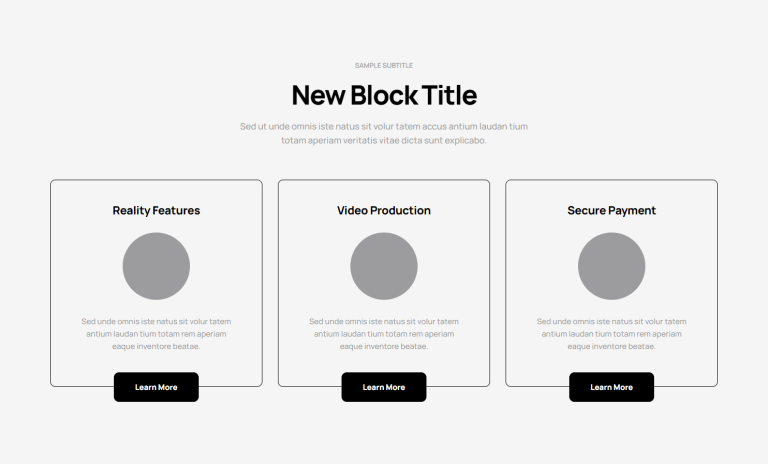Click first description line in Secure Payment card
This screenshot has height=464, width=768.
(x=611, y=321)
